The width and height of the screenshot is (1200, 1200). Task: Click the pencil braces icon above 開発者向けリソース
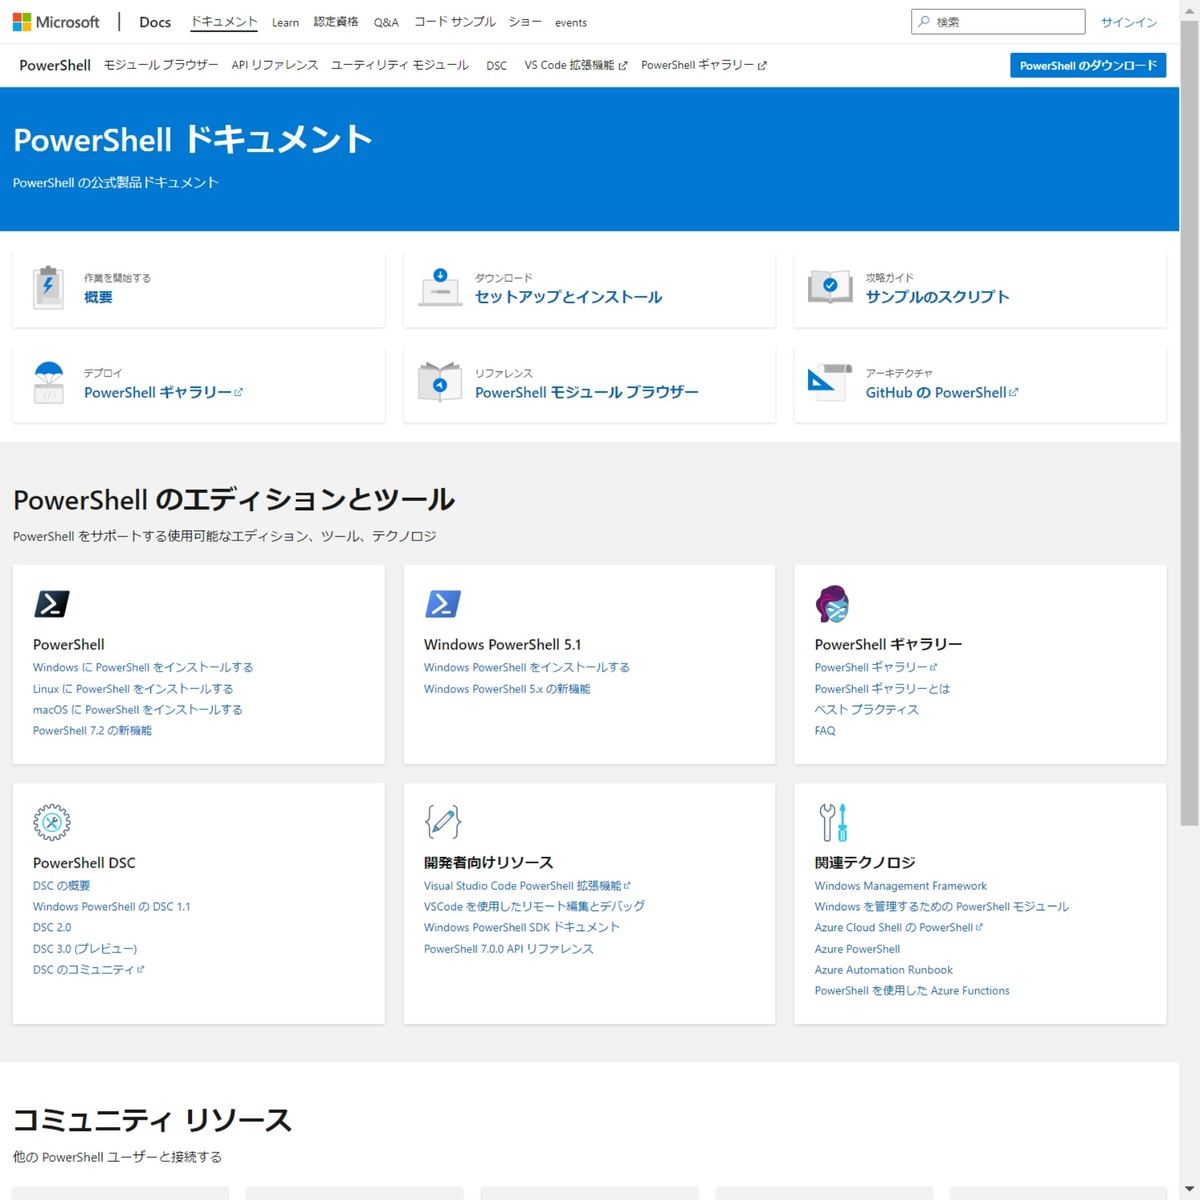(443, 822)
